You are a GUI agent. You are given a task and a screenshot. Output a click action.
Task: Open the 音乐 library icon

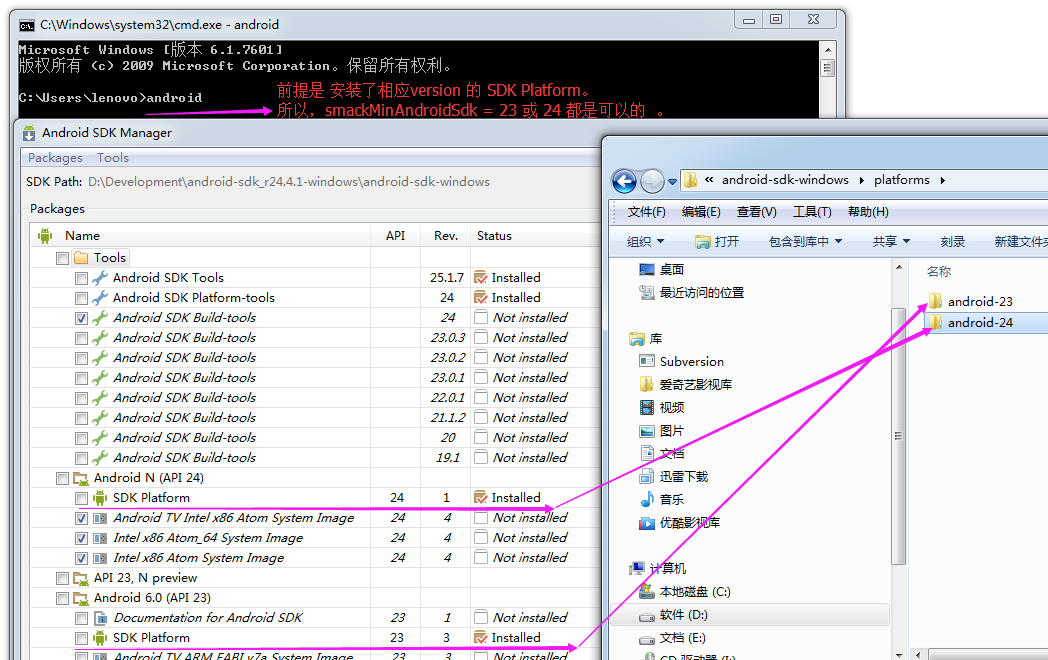coord(646,499)
